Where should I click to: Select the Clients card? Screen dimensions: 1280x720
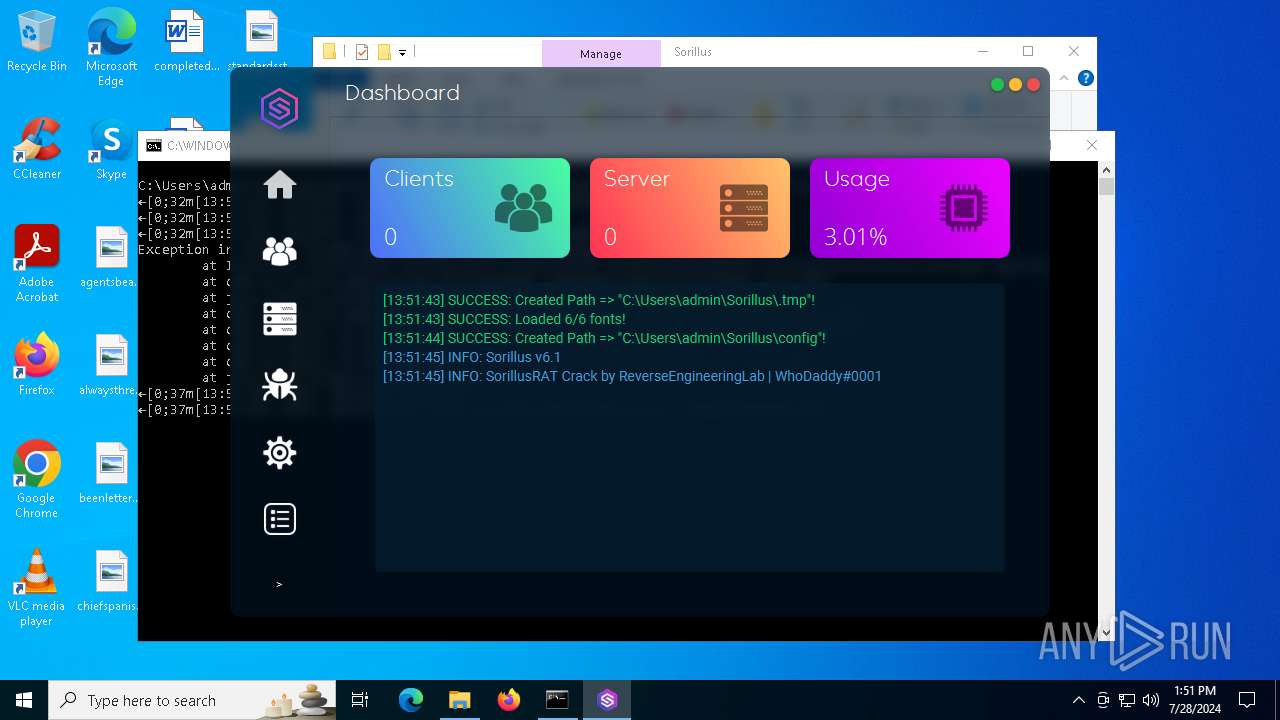[470, 208]
